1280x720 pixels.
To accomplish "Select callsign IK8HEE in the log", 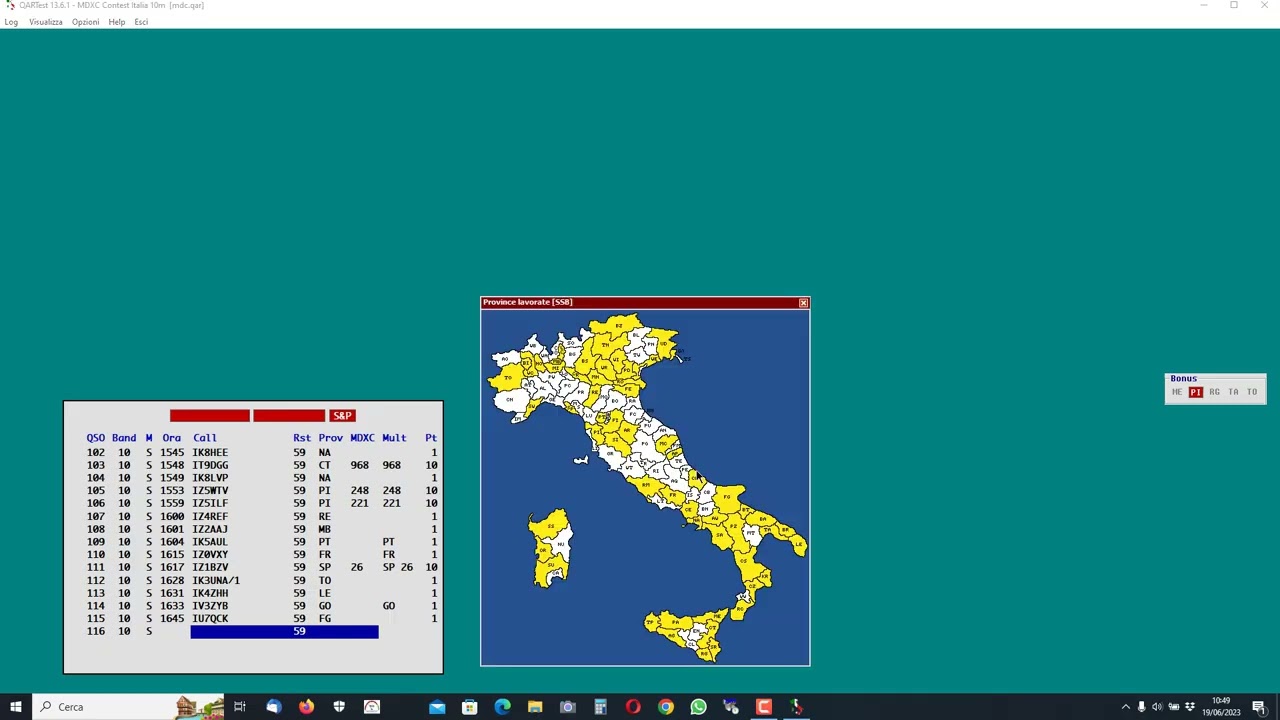I will point(210,452).
